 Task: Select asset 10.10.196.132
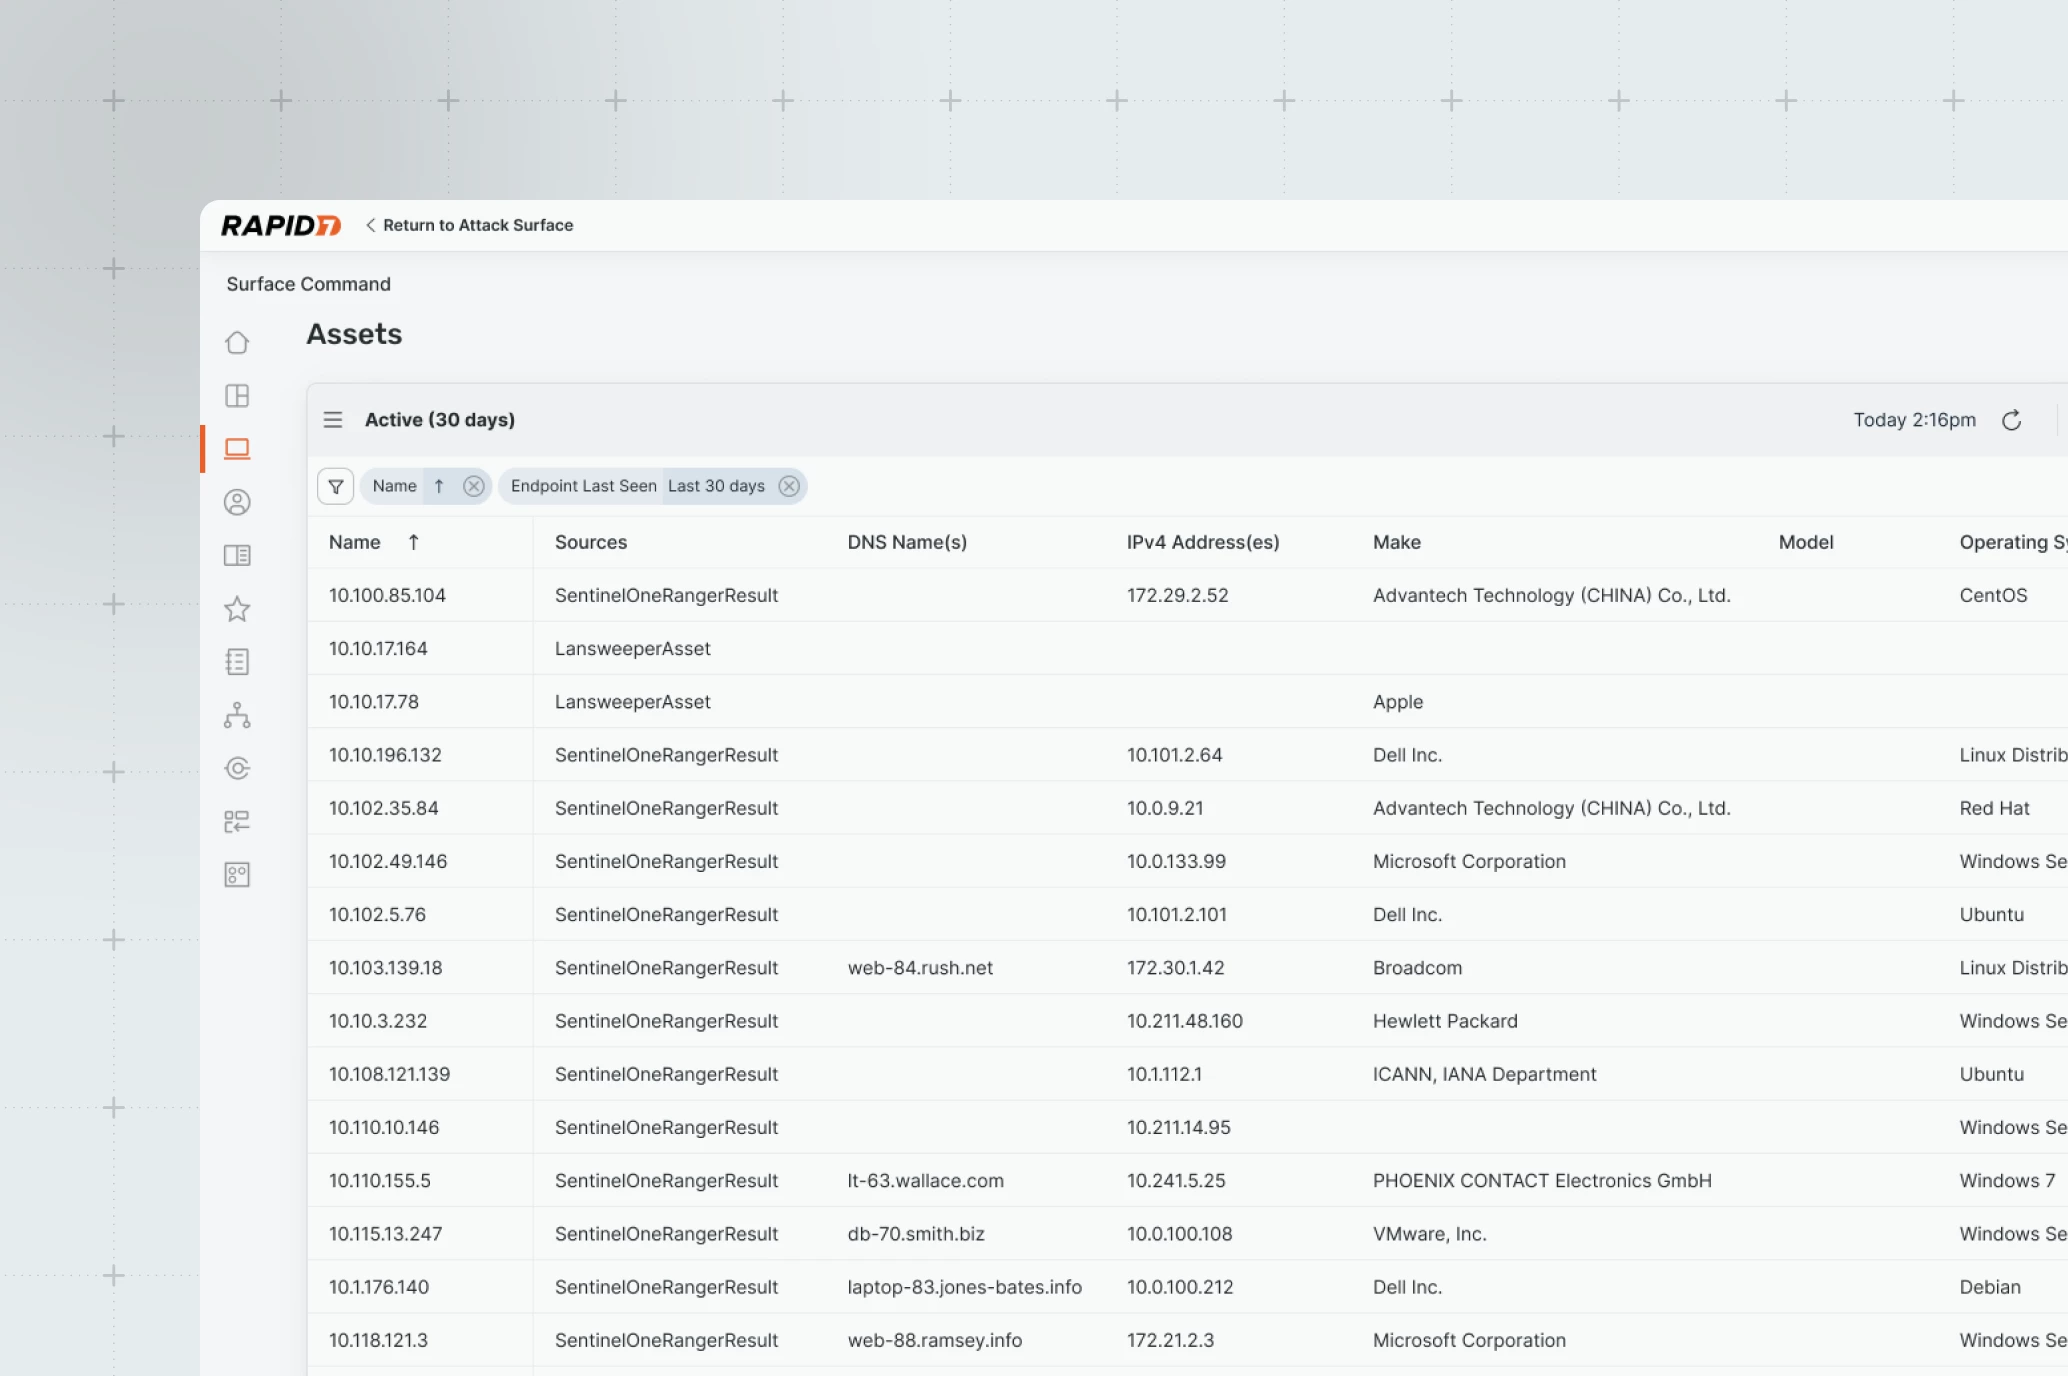click(385, 755)
